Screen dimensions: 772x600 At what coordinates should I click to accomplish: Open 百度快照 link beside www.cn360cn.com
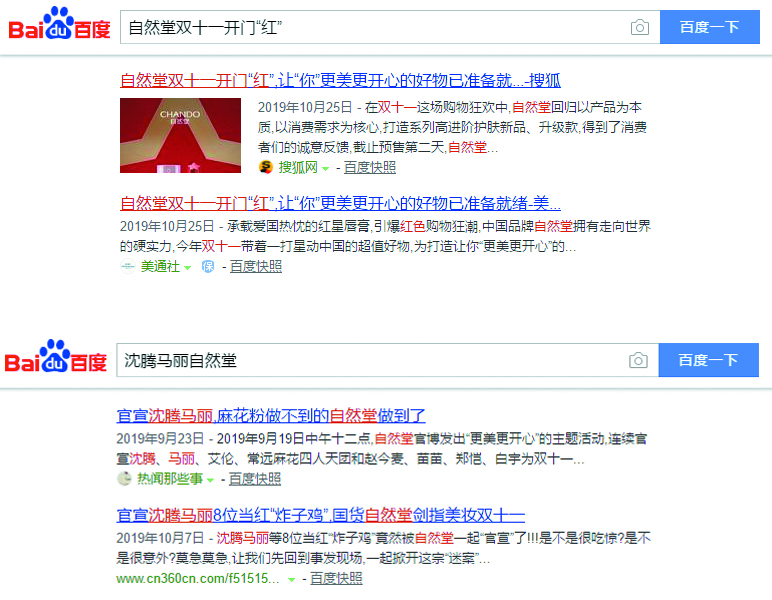click(336, 578)
